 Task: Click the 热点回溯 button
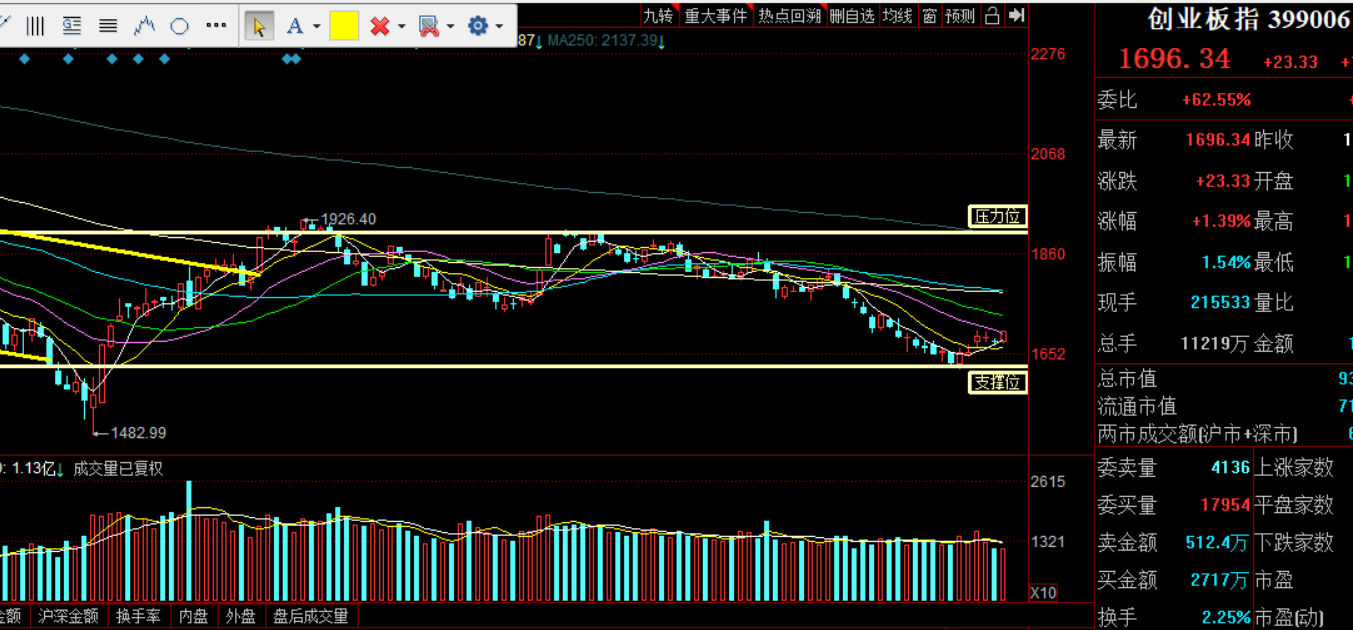[789, 16]
